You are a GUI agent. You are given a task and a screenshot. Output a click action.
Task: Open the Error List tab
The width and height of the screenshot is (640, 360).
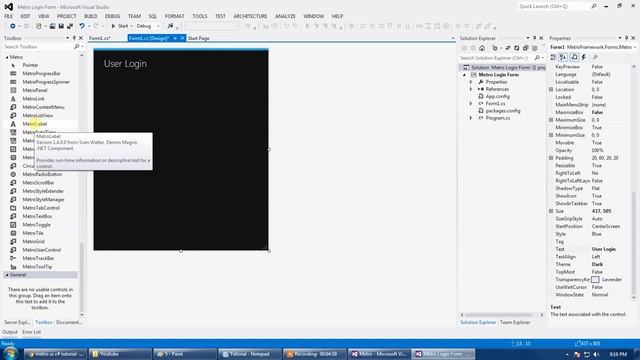[31, 332]
